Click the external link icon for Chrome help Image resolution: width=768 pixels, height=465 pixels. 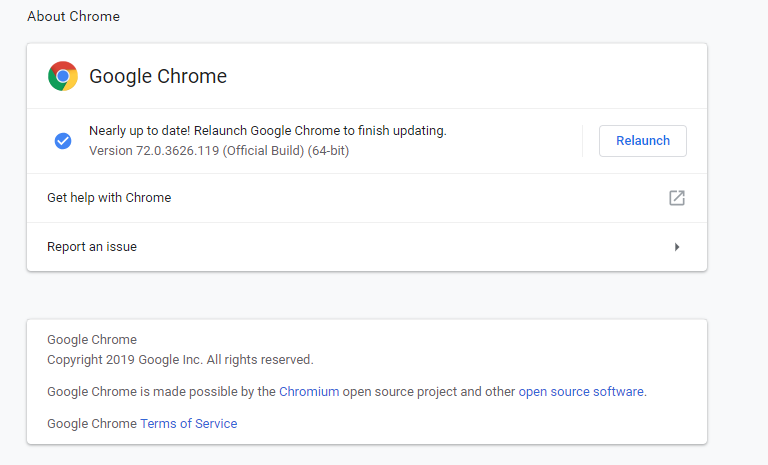coord(677,198)
